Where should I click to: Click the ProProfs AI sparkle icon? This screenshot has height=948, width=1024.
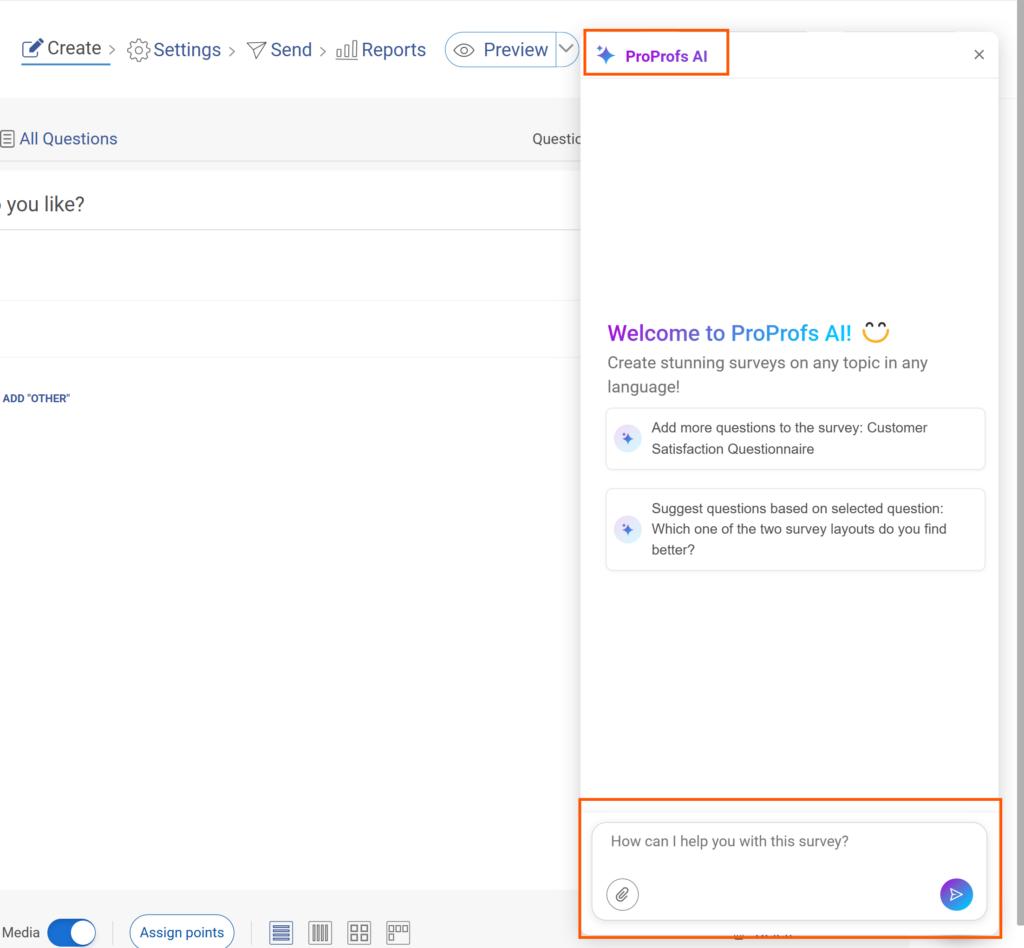point(605,55)
